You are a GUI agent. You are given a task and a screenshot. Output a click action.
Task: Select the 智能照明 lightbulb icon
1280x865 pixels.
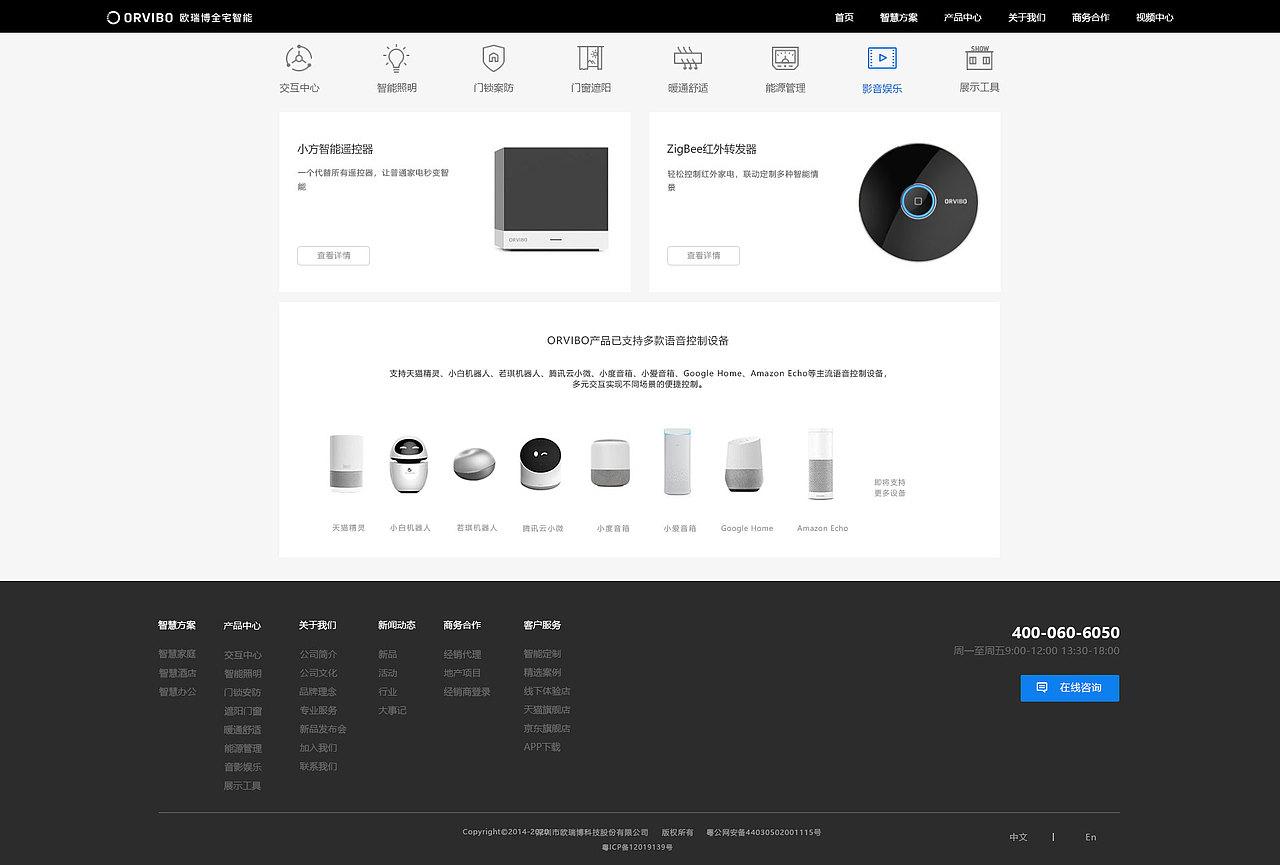[x=396, y=58]
